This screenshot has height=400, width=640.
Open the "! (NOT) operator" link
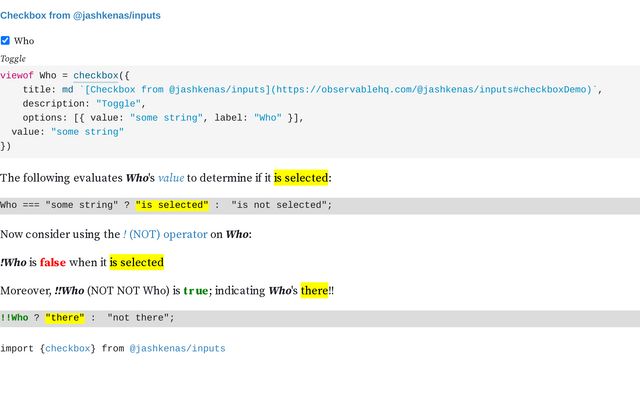[165, 234]
